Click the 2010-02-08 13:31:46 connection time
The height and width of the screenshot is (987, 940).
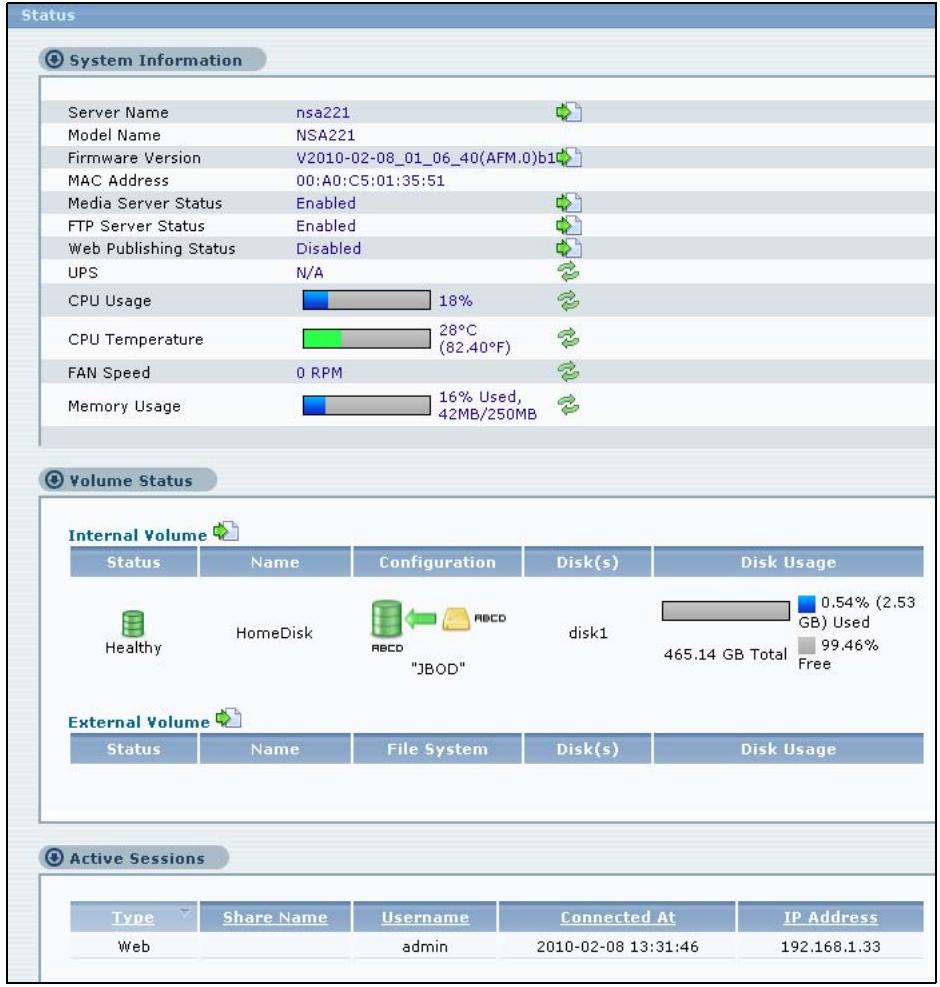pyautogui.click(x=618, y=946)
